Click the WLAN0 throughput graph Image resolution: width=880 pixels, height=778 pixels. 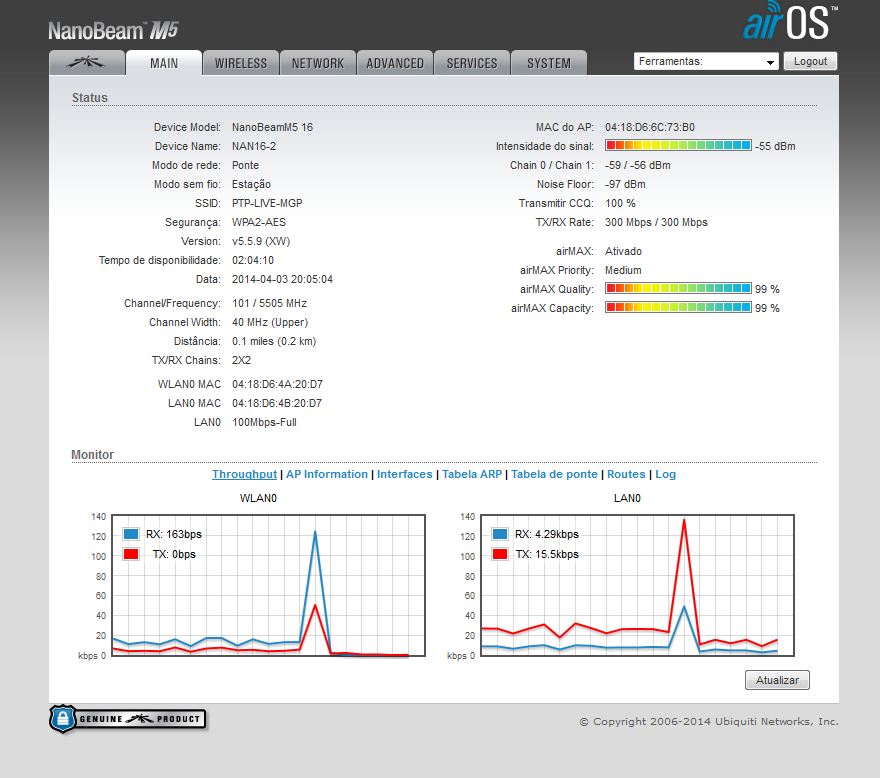pyautogui.click(x=268, y=585)
